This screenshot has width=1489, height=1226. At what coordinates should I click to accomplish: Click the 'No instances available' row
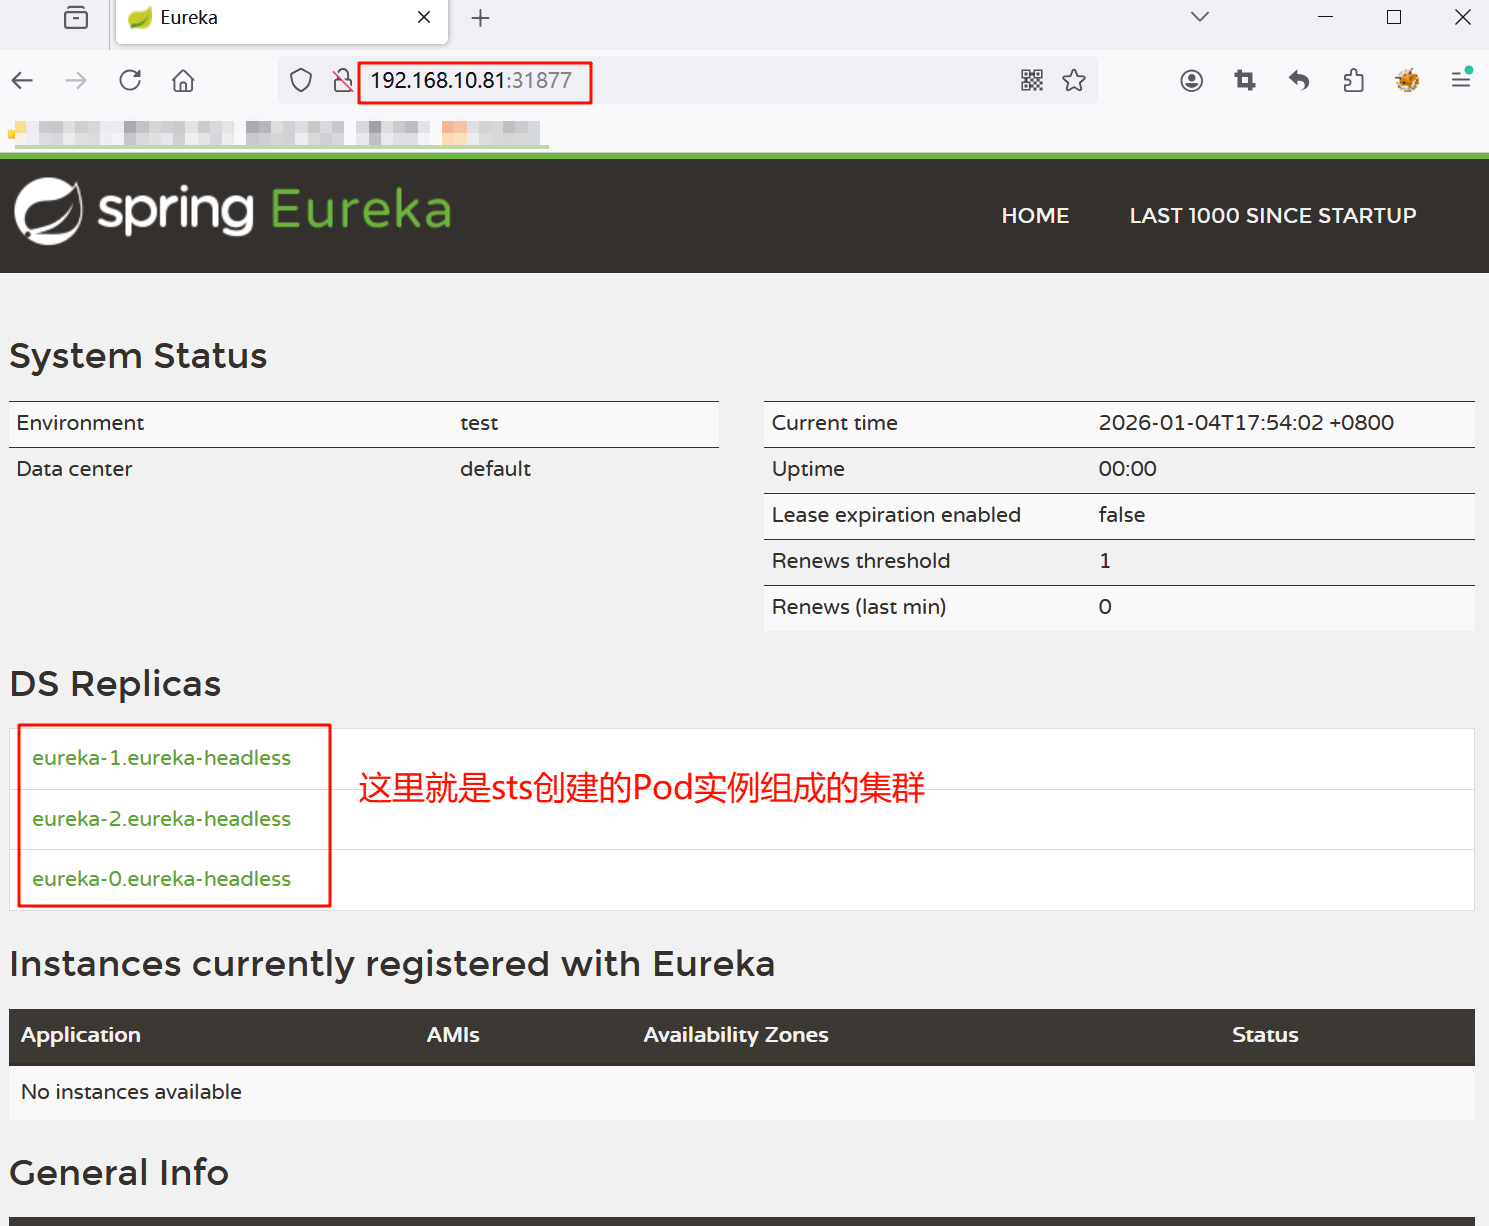[x=742, y=1092]
